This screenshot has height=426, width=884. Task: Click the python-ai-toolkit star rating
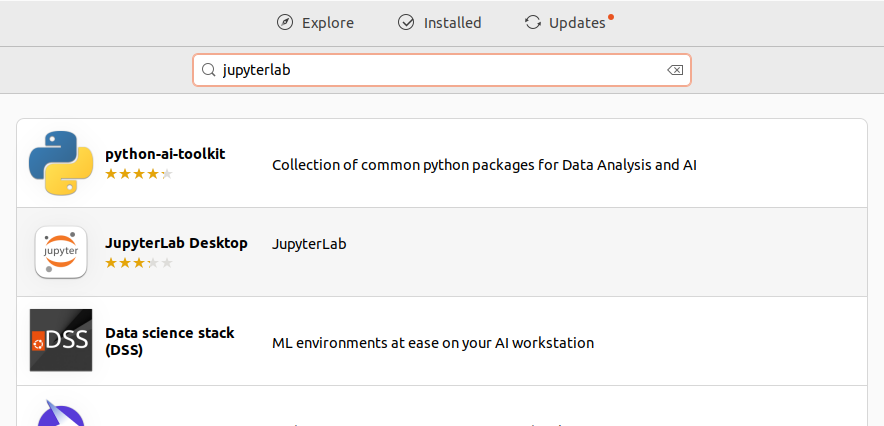pyautogui.click(x=139, y=174)
